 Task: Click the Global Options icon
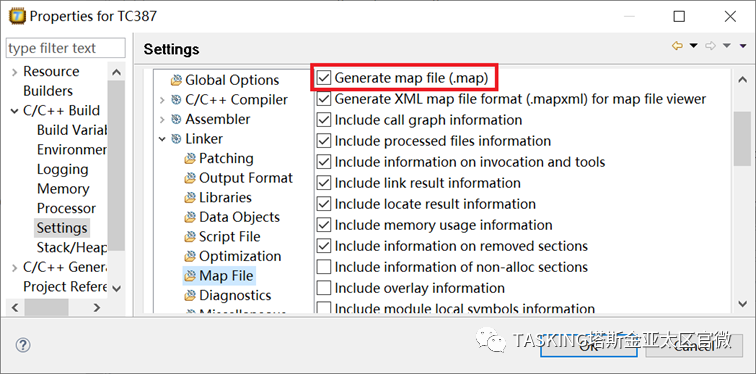point(176,80)
